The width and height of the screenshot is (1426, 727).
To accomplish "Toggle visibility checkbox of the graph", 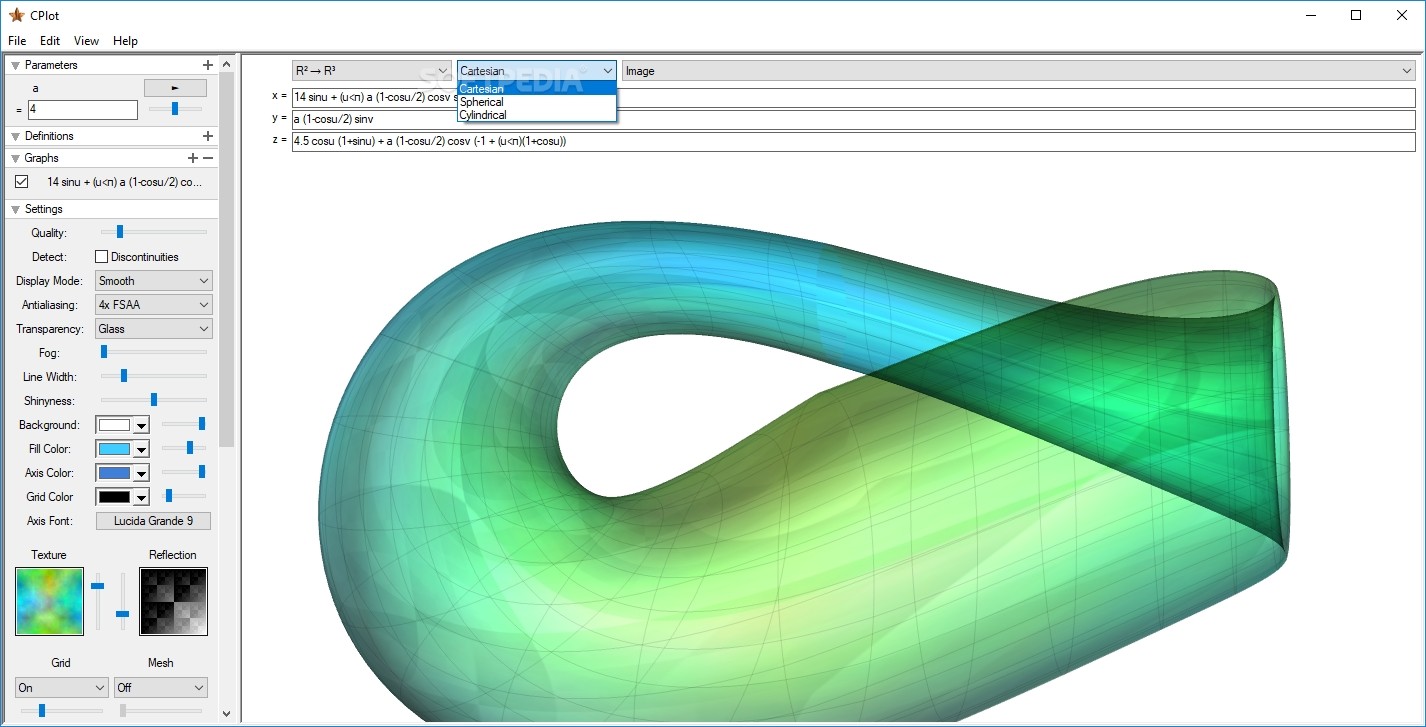I will (22, 182).
